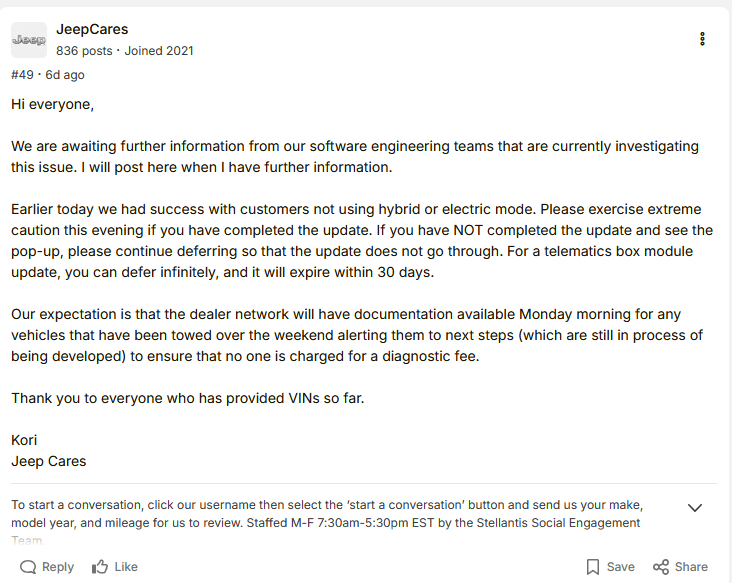The width and height of the screenshot is (732, 583).
Task: Click the 'Hi everyone,' greeting line
Action: [53, 104]
